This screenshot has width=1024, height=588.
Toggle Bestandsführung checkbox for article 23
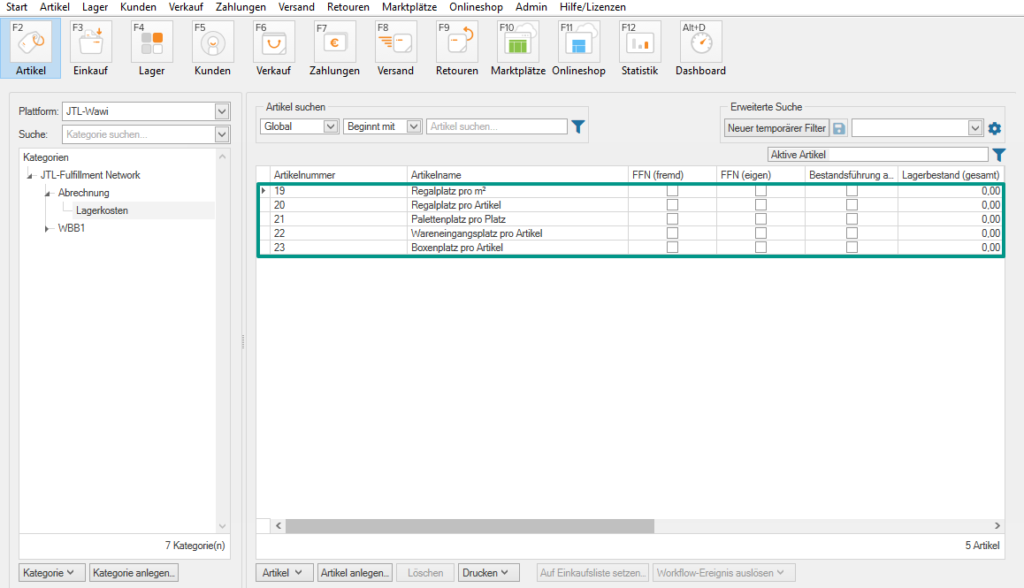(x=852, y=247)
